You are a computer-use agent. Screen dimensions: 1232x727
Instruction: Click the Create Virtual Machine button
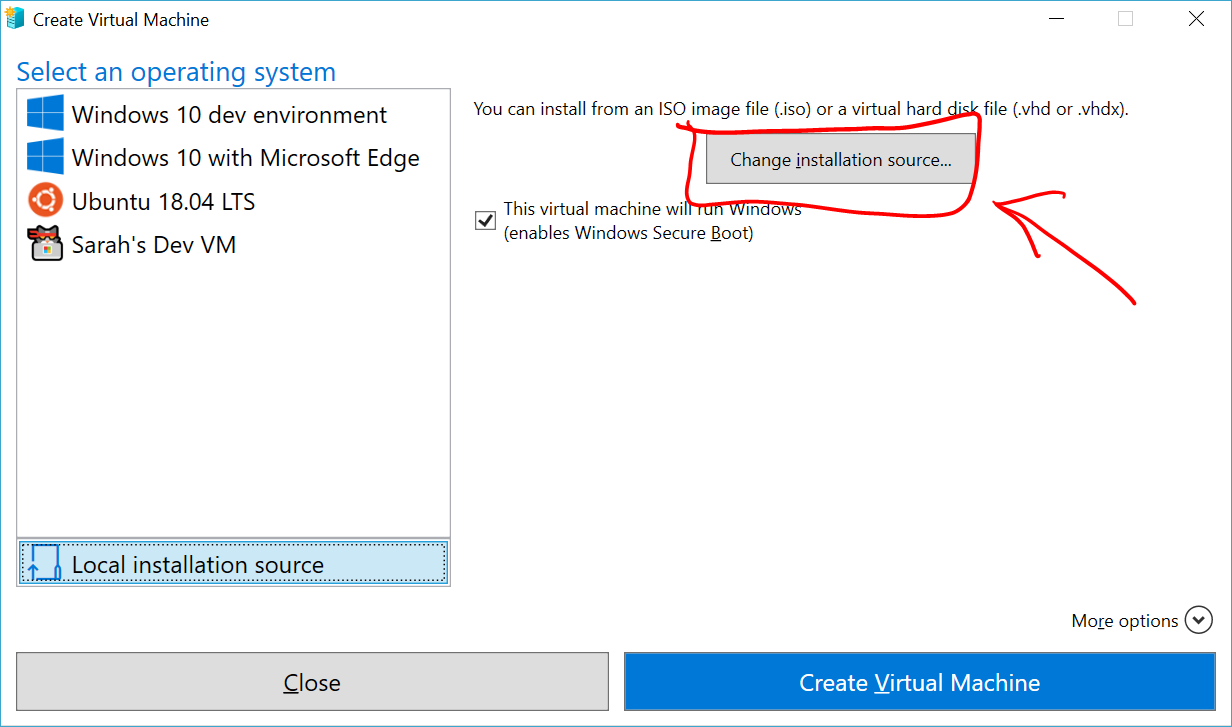tap(919, 682)
